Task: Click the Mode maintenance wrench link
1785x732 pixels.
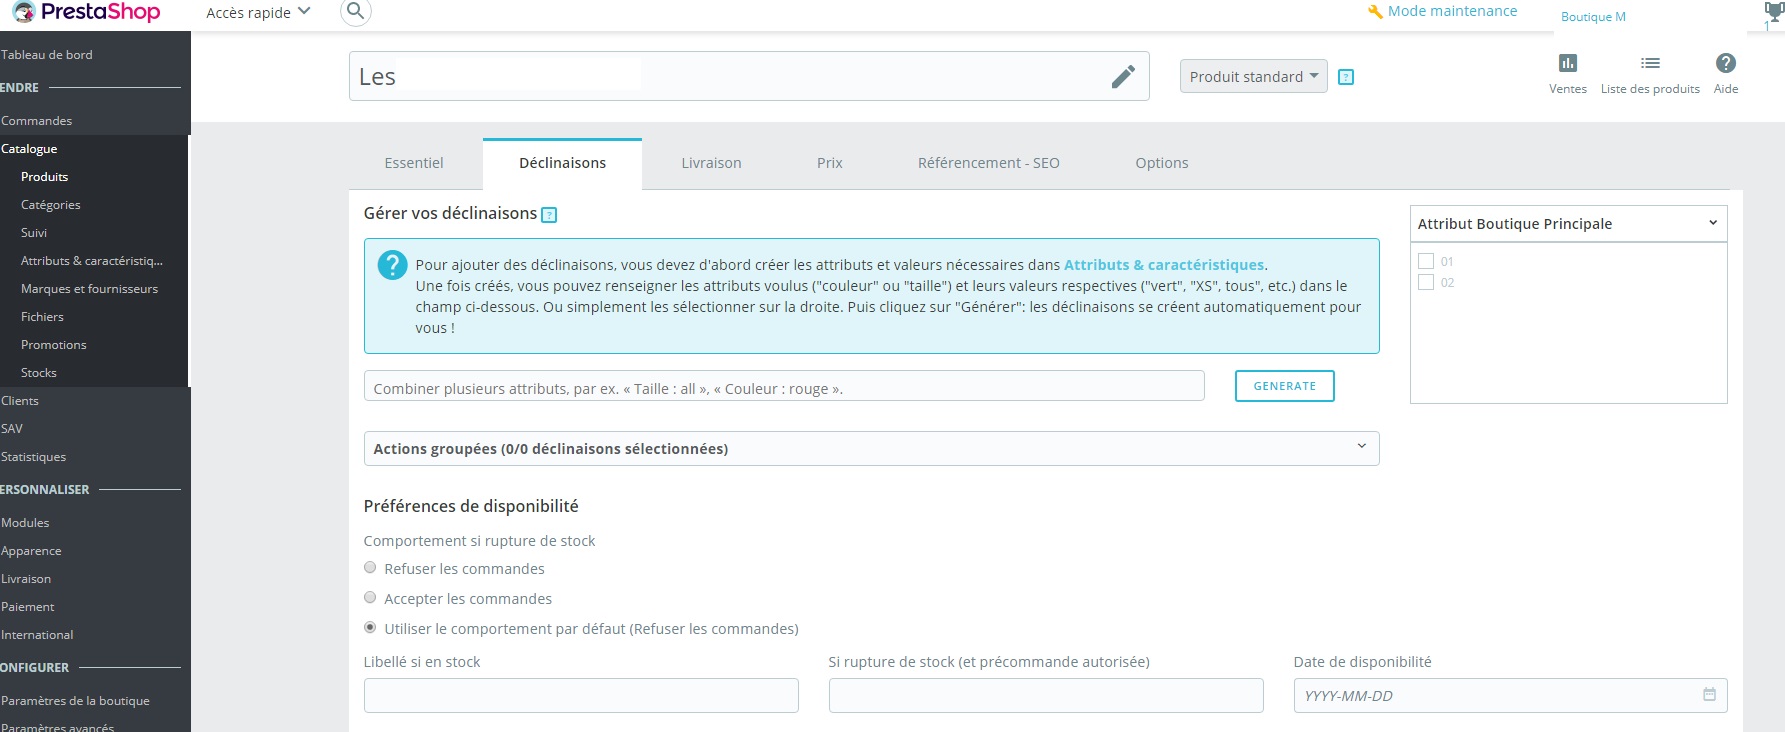Action: click(x=1442, y=11)
